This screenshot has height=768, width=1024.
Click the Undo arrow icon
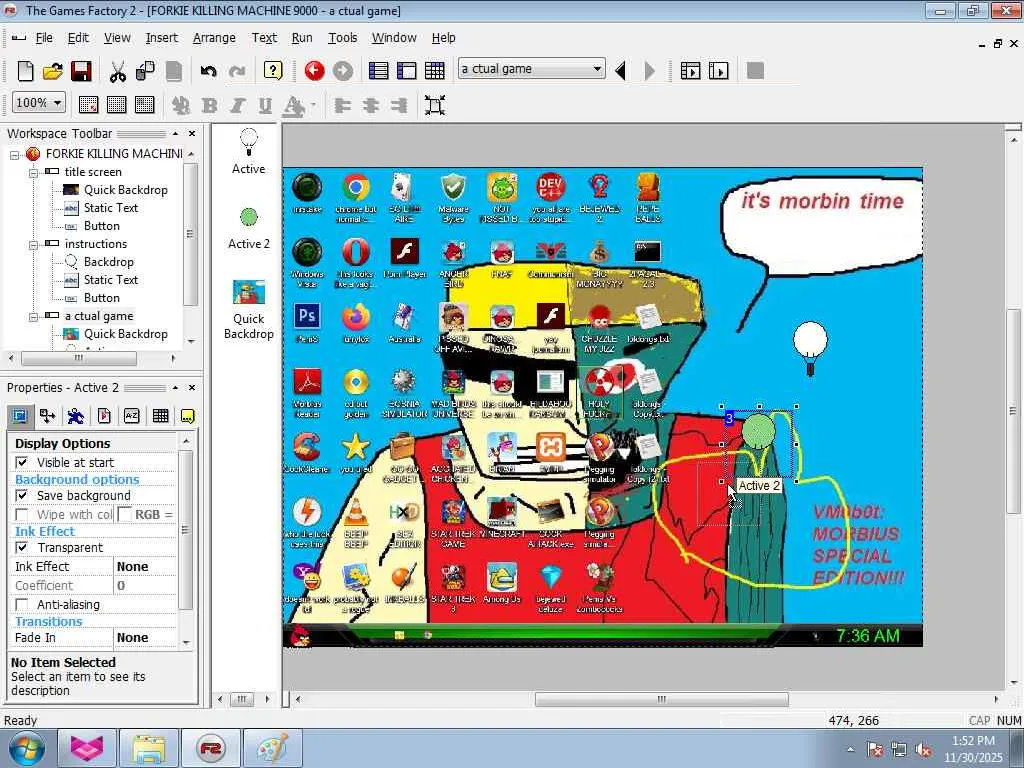(x=208, y=71)
